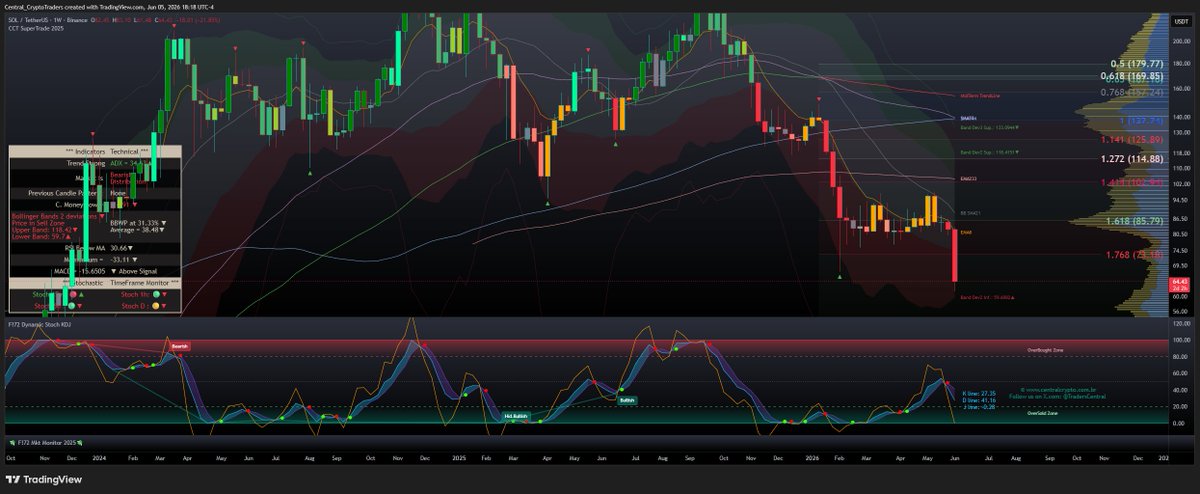Click the EMA8 line label
The width and height of the screenshot is (1200, 494).
965,232
